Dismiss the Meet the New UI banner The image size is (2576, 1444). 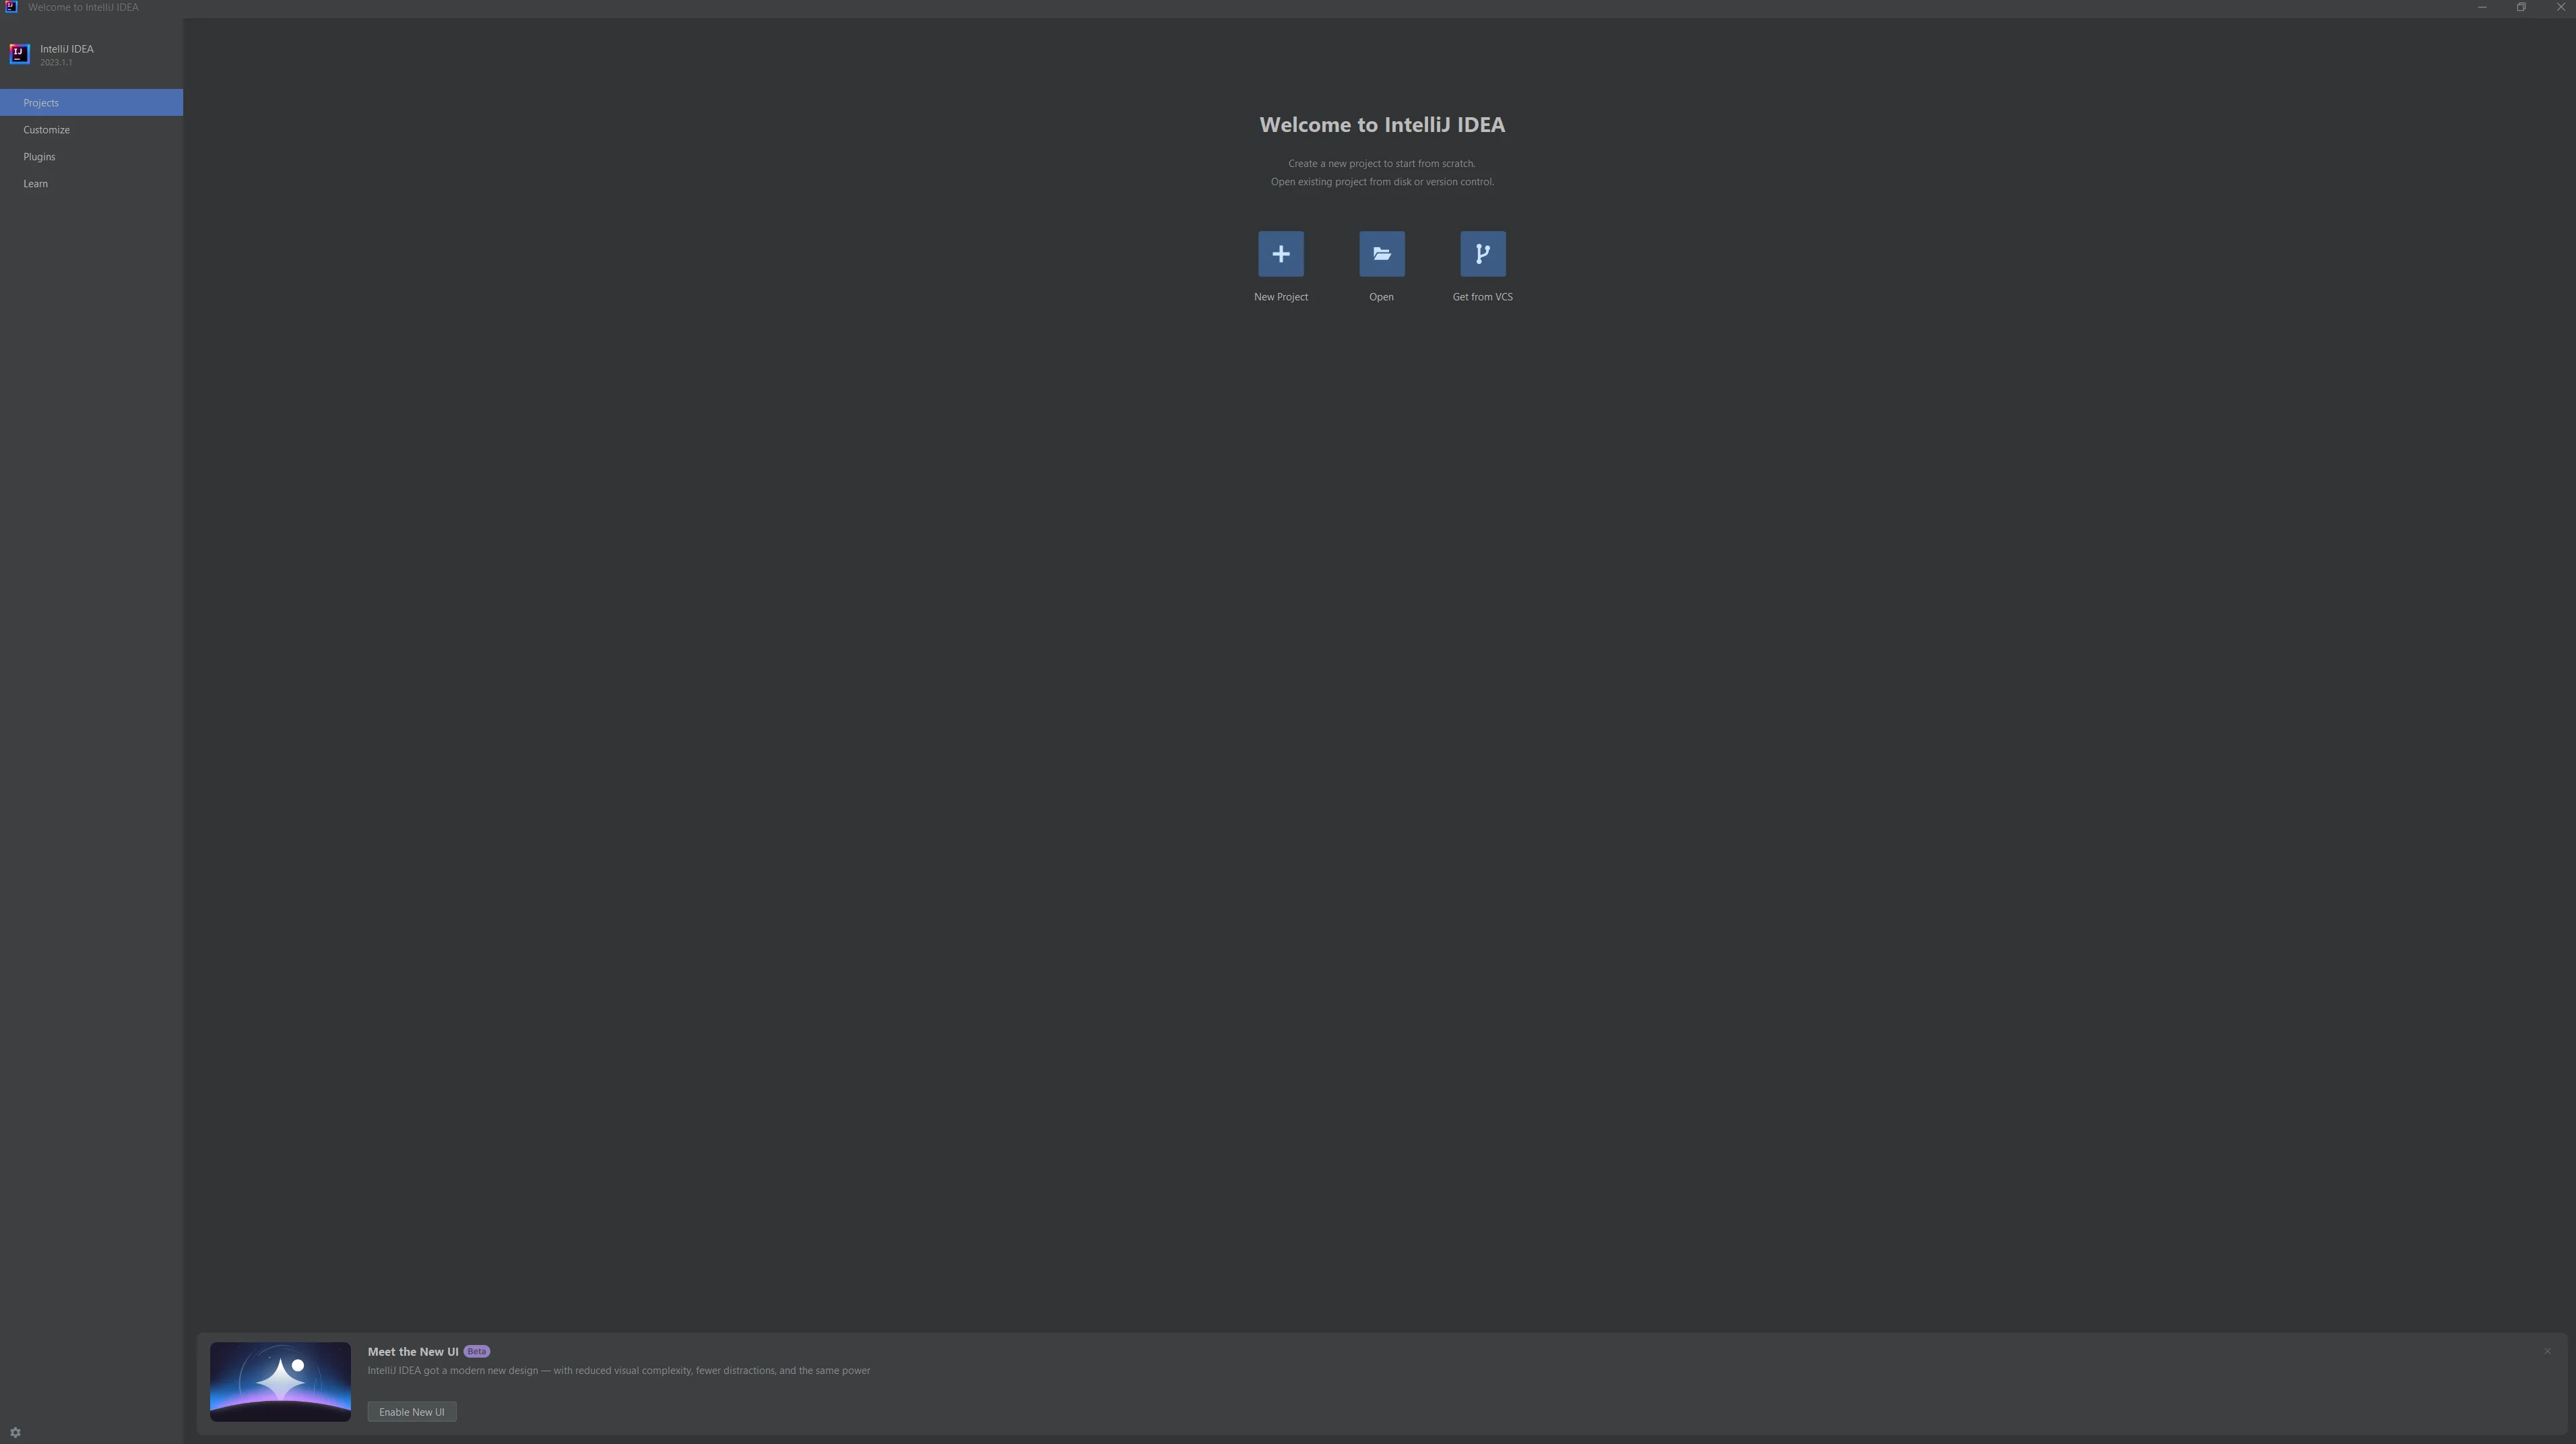pyautogui.click(x=2547, y=1351)
